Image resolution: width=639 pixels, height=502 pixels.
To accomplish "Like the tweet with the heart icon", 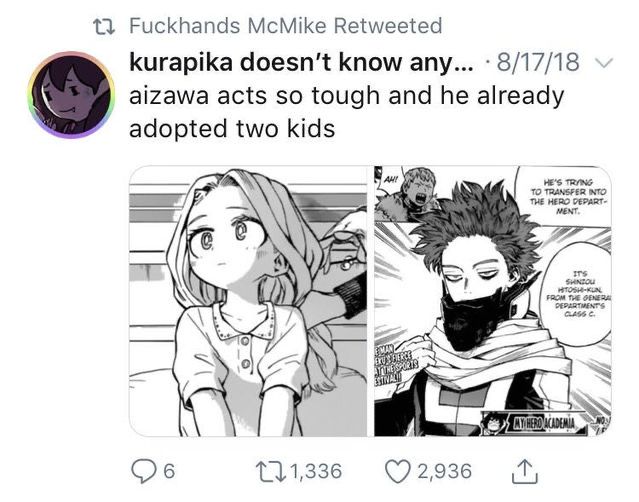I will [398, 471].
